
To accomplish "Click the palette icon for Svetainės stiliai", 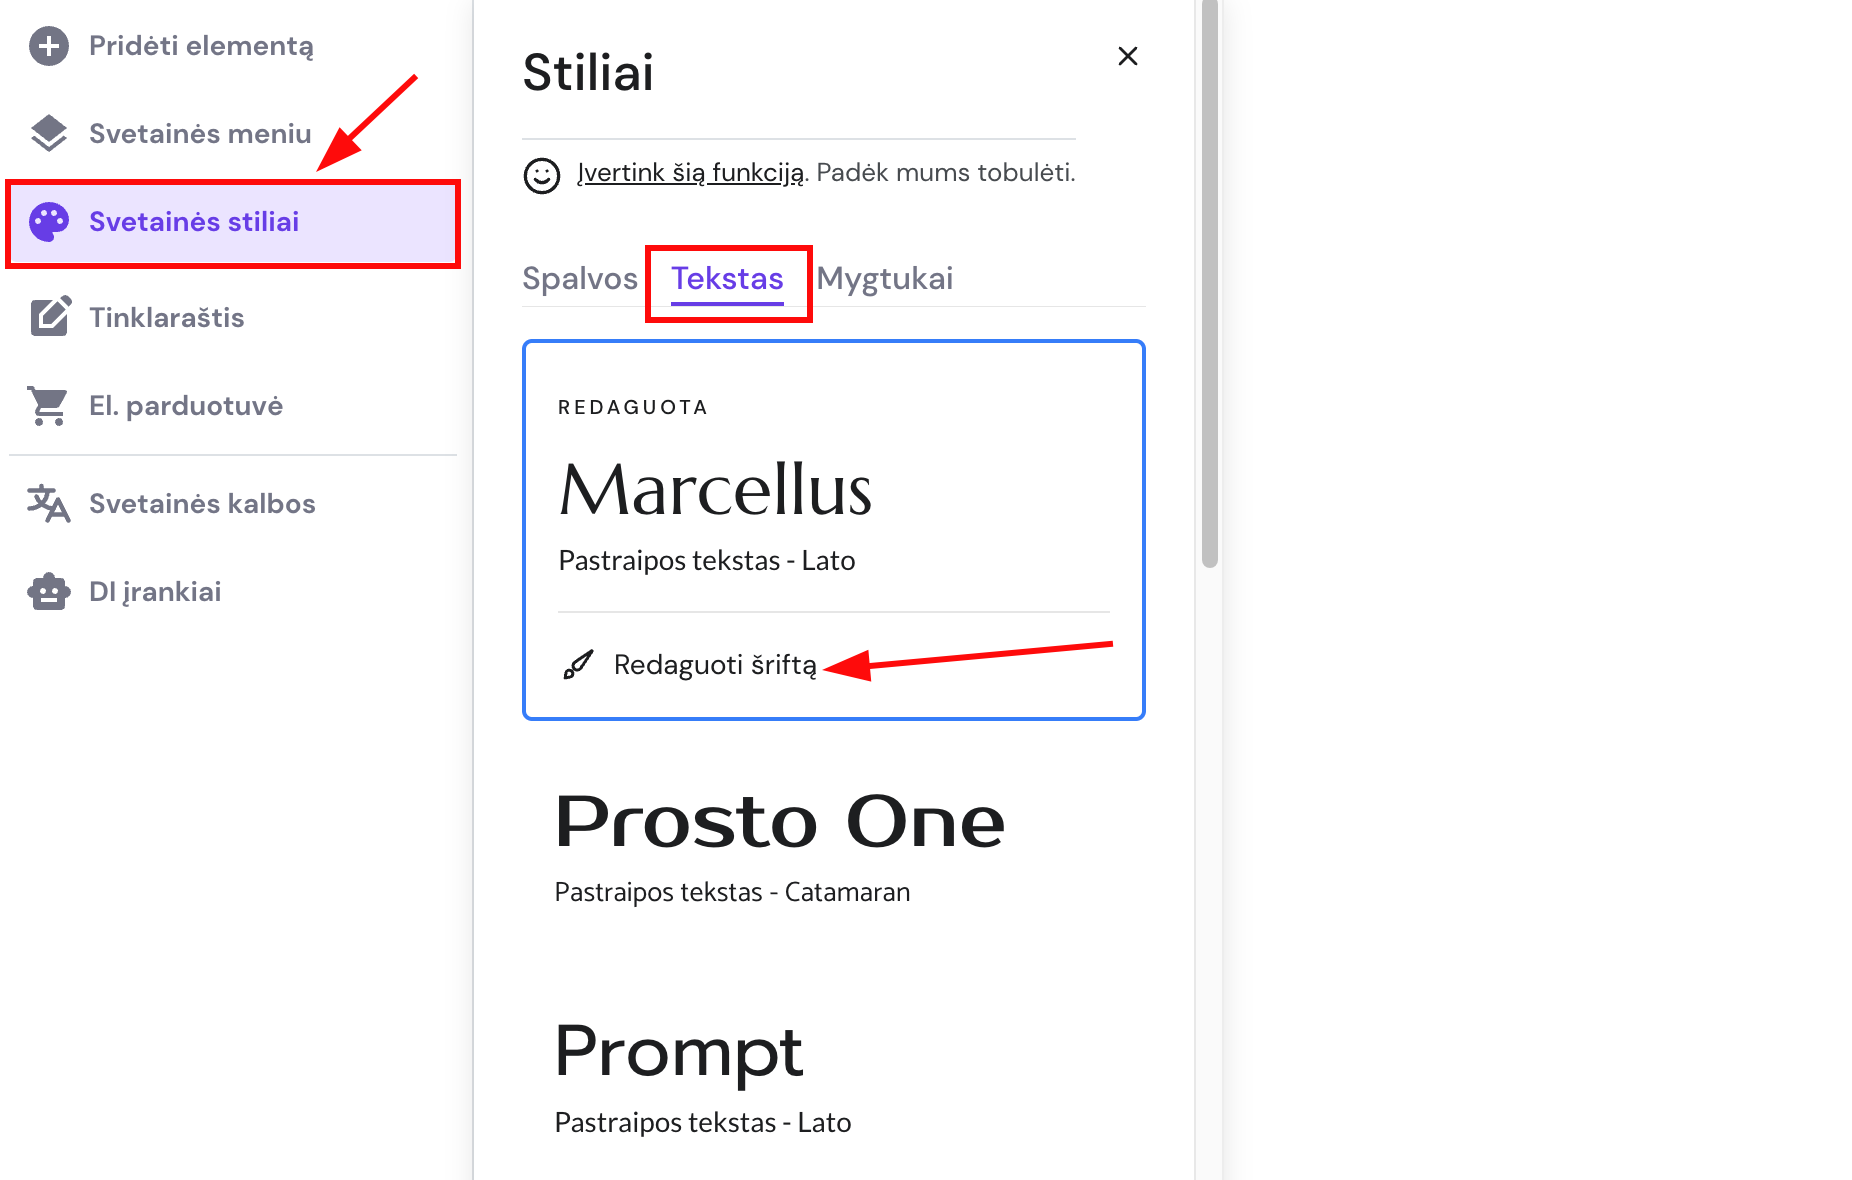I will point(49,222).
